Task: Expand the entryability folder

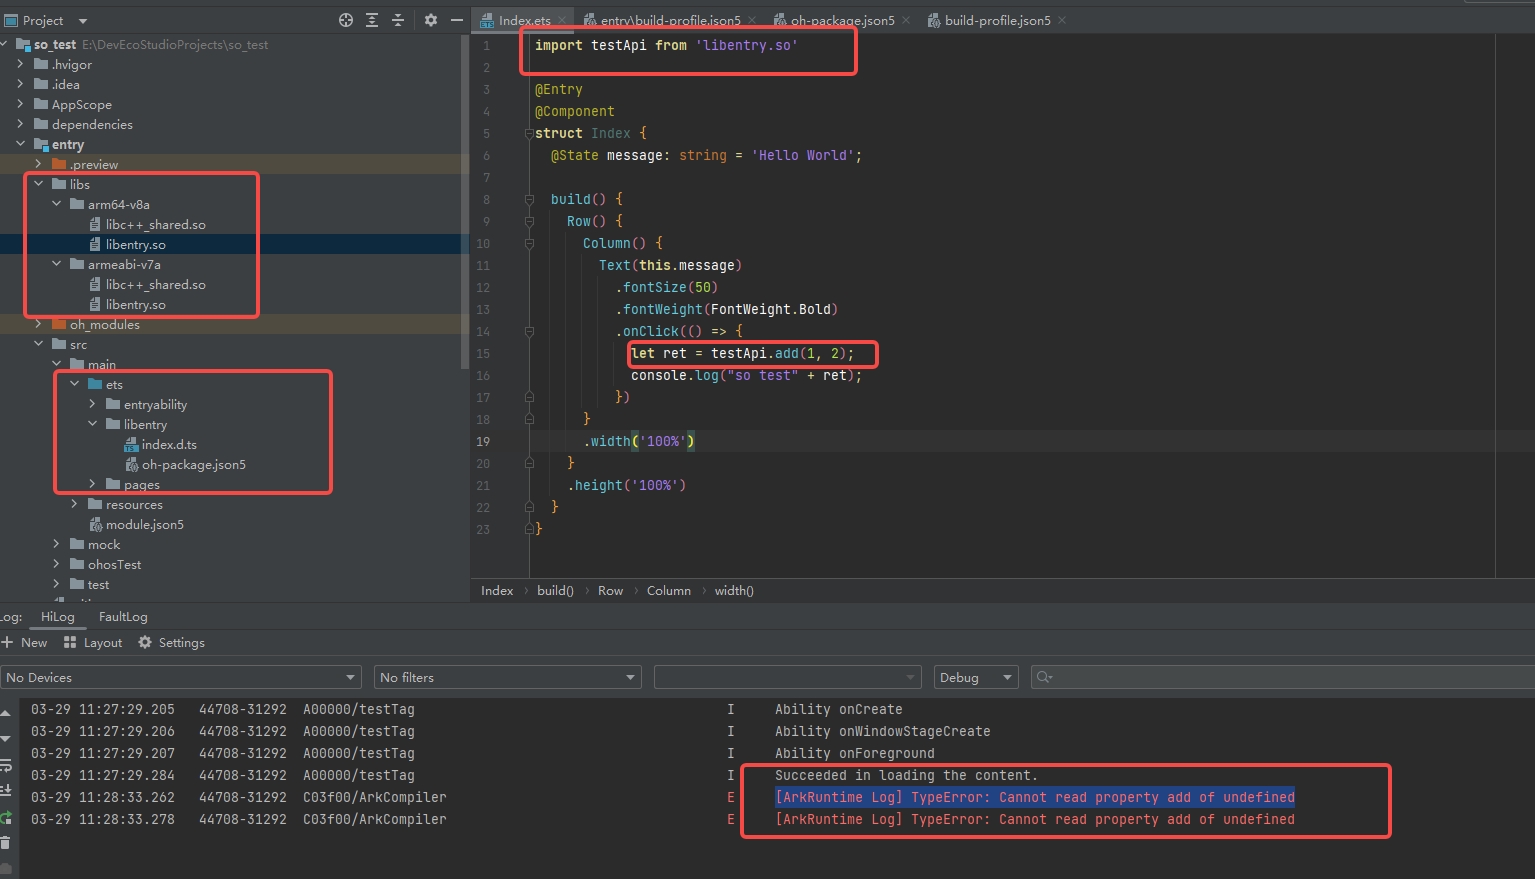Action: click(x=93, y=404)
